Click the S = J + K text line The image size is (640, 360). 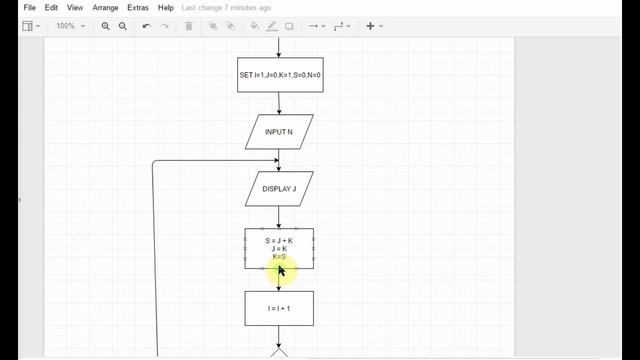point(279,241)
